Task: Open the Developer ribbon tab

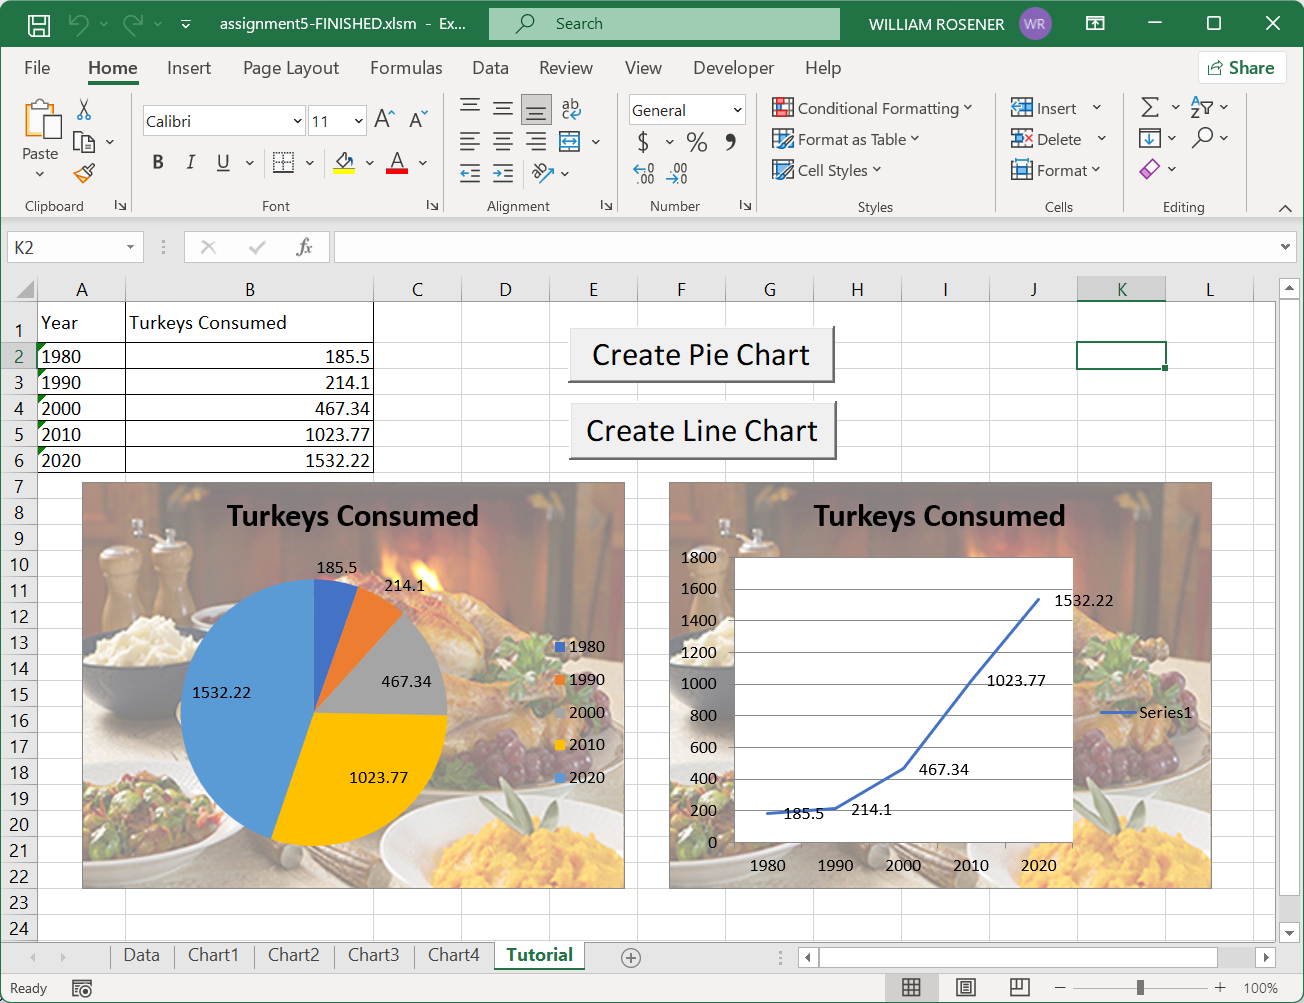Action: pos(733,68)
